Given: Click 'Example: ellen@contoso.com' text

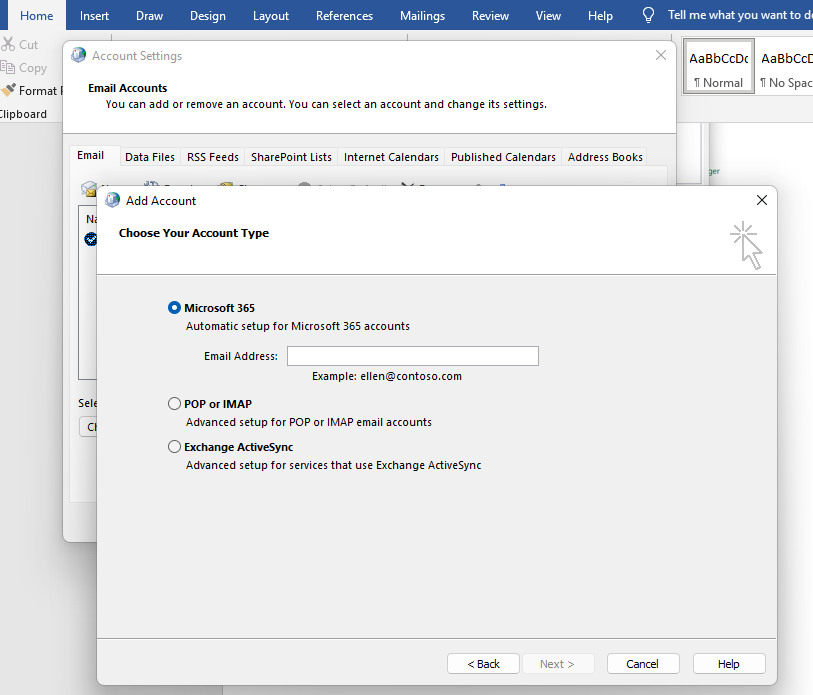Looking at the screenshot, I should pyautogui.click(x=387, y=376).
